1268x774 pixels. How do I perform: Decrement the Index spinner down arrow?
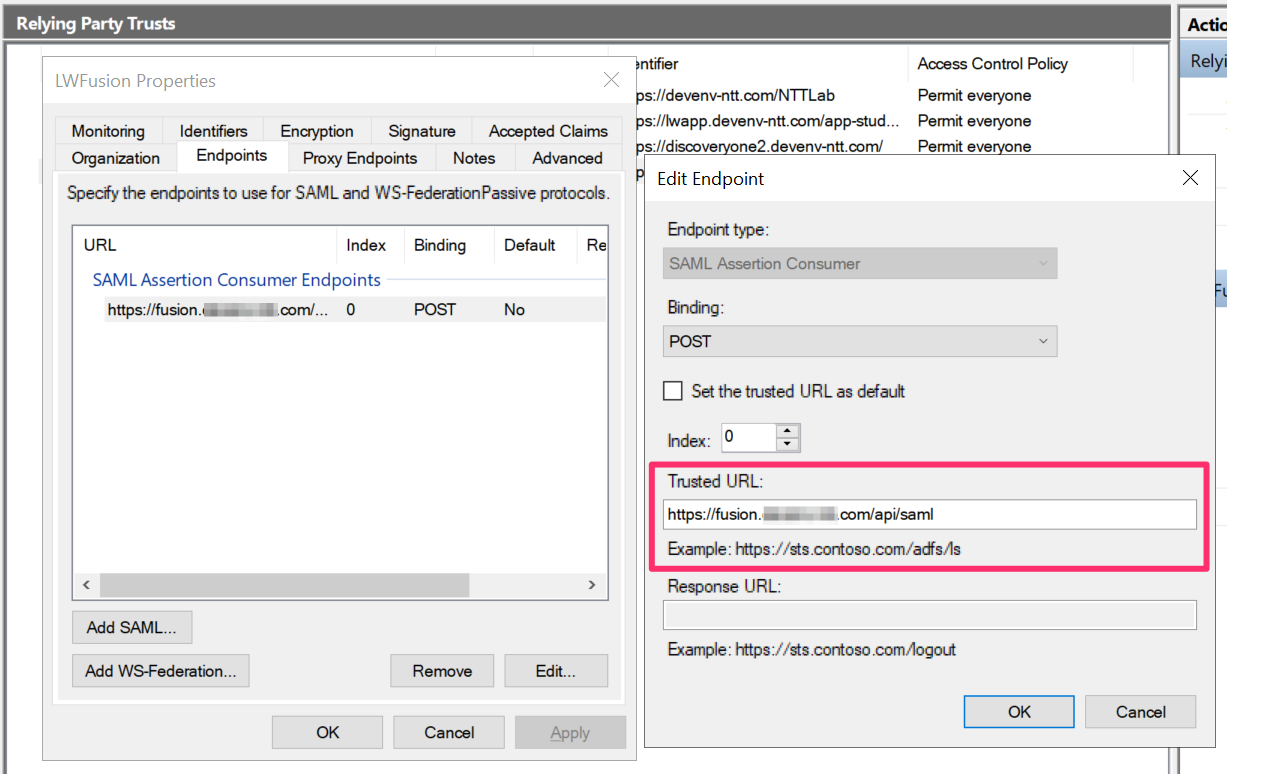[788, 444]
